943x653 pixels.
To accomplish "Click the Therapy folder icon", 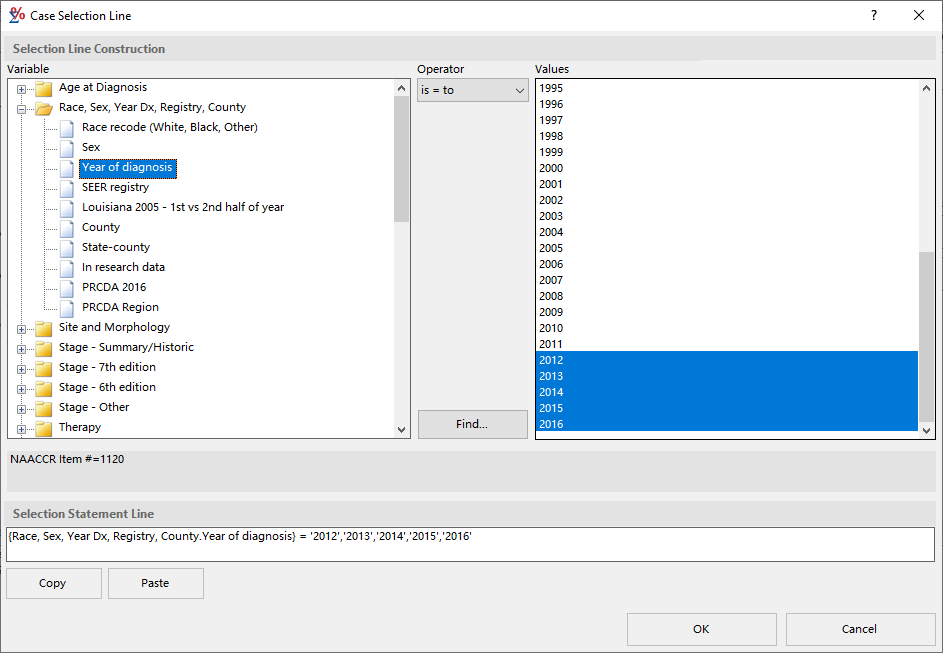I will pyautogui.click(x=43, y=428).
